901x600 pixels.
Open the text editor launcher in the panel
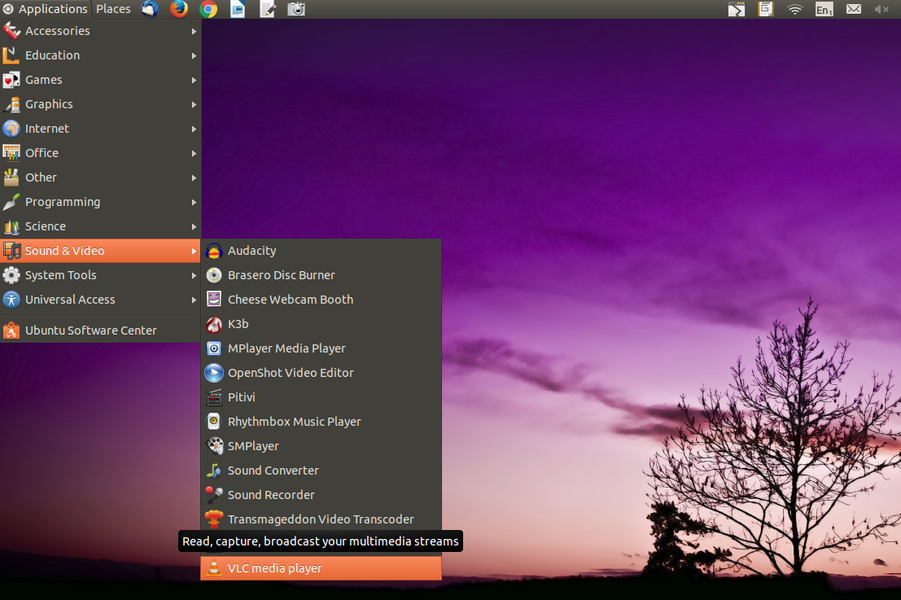click(267, 9)
